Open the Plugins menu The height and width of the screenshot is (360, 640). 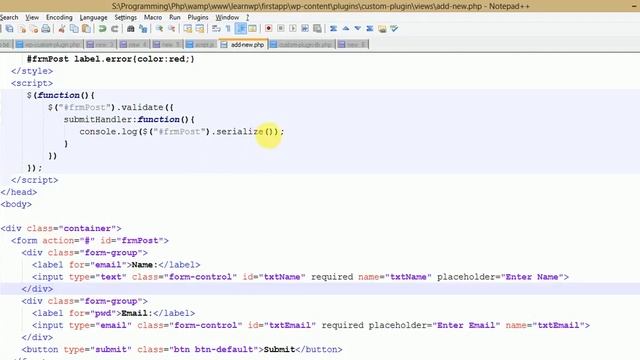(x=198, y=17)
